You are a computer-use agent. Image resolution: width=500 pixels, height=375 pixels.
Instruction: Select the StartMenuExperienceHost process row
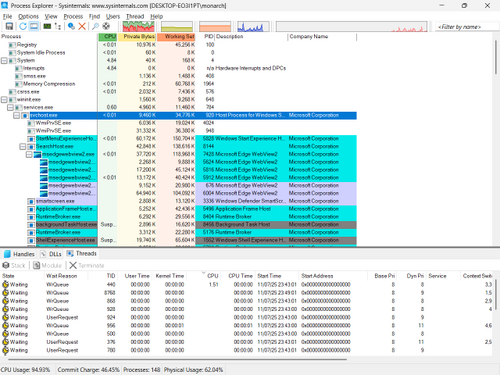tap(178, 139)
